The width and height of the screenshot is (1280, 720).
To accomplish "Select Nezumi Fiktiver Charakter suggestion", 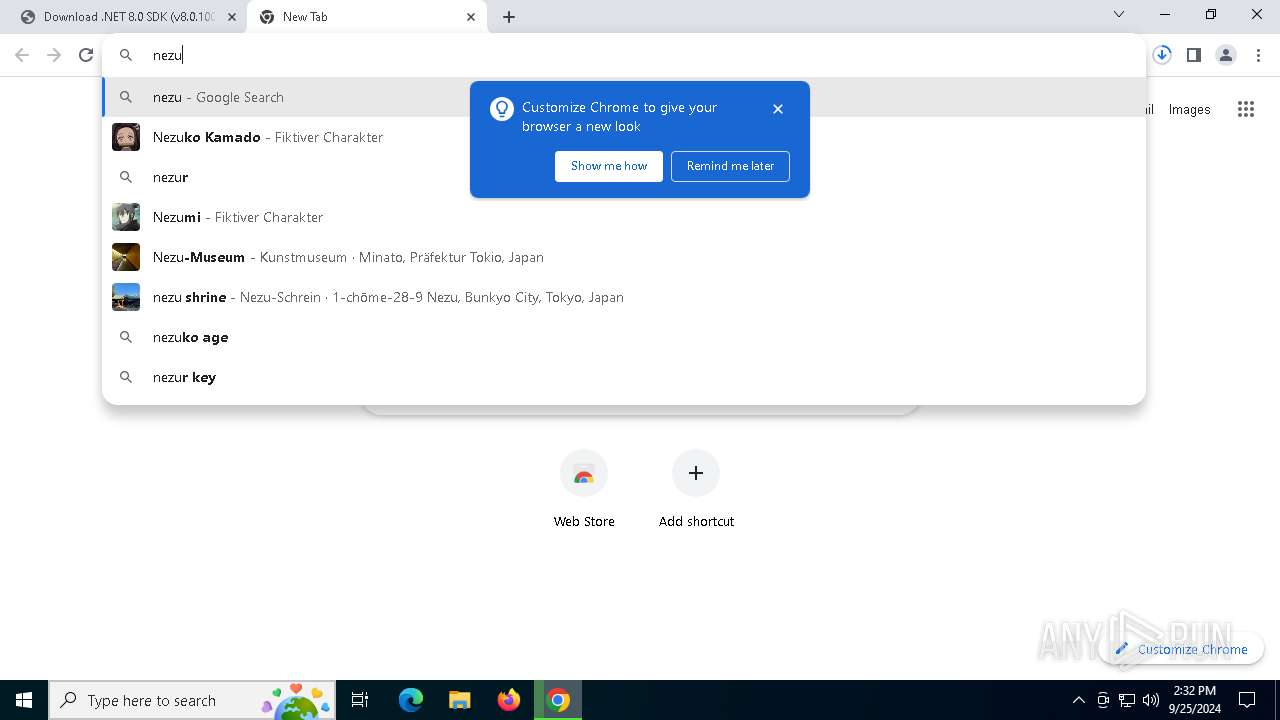I will 624,217.
